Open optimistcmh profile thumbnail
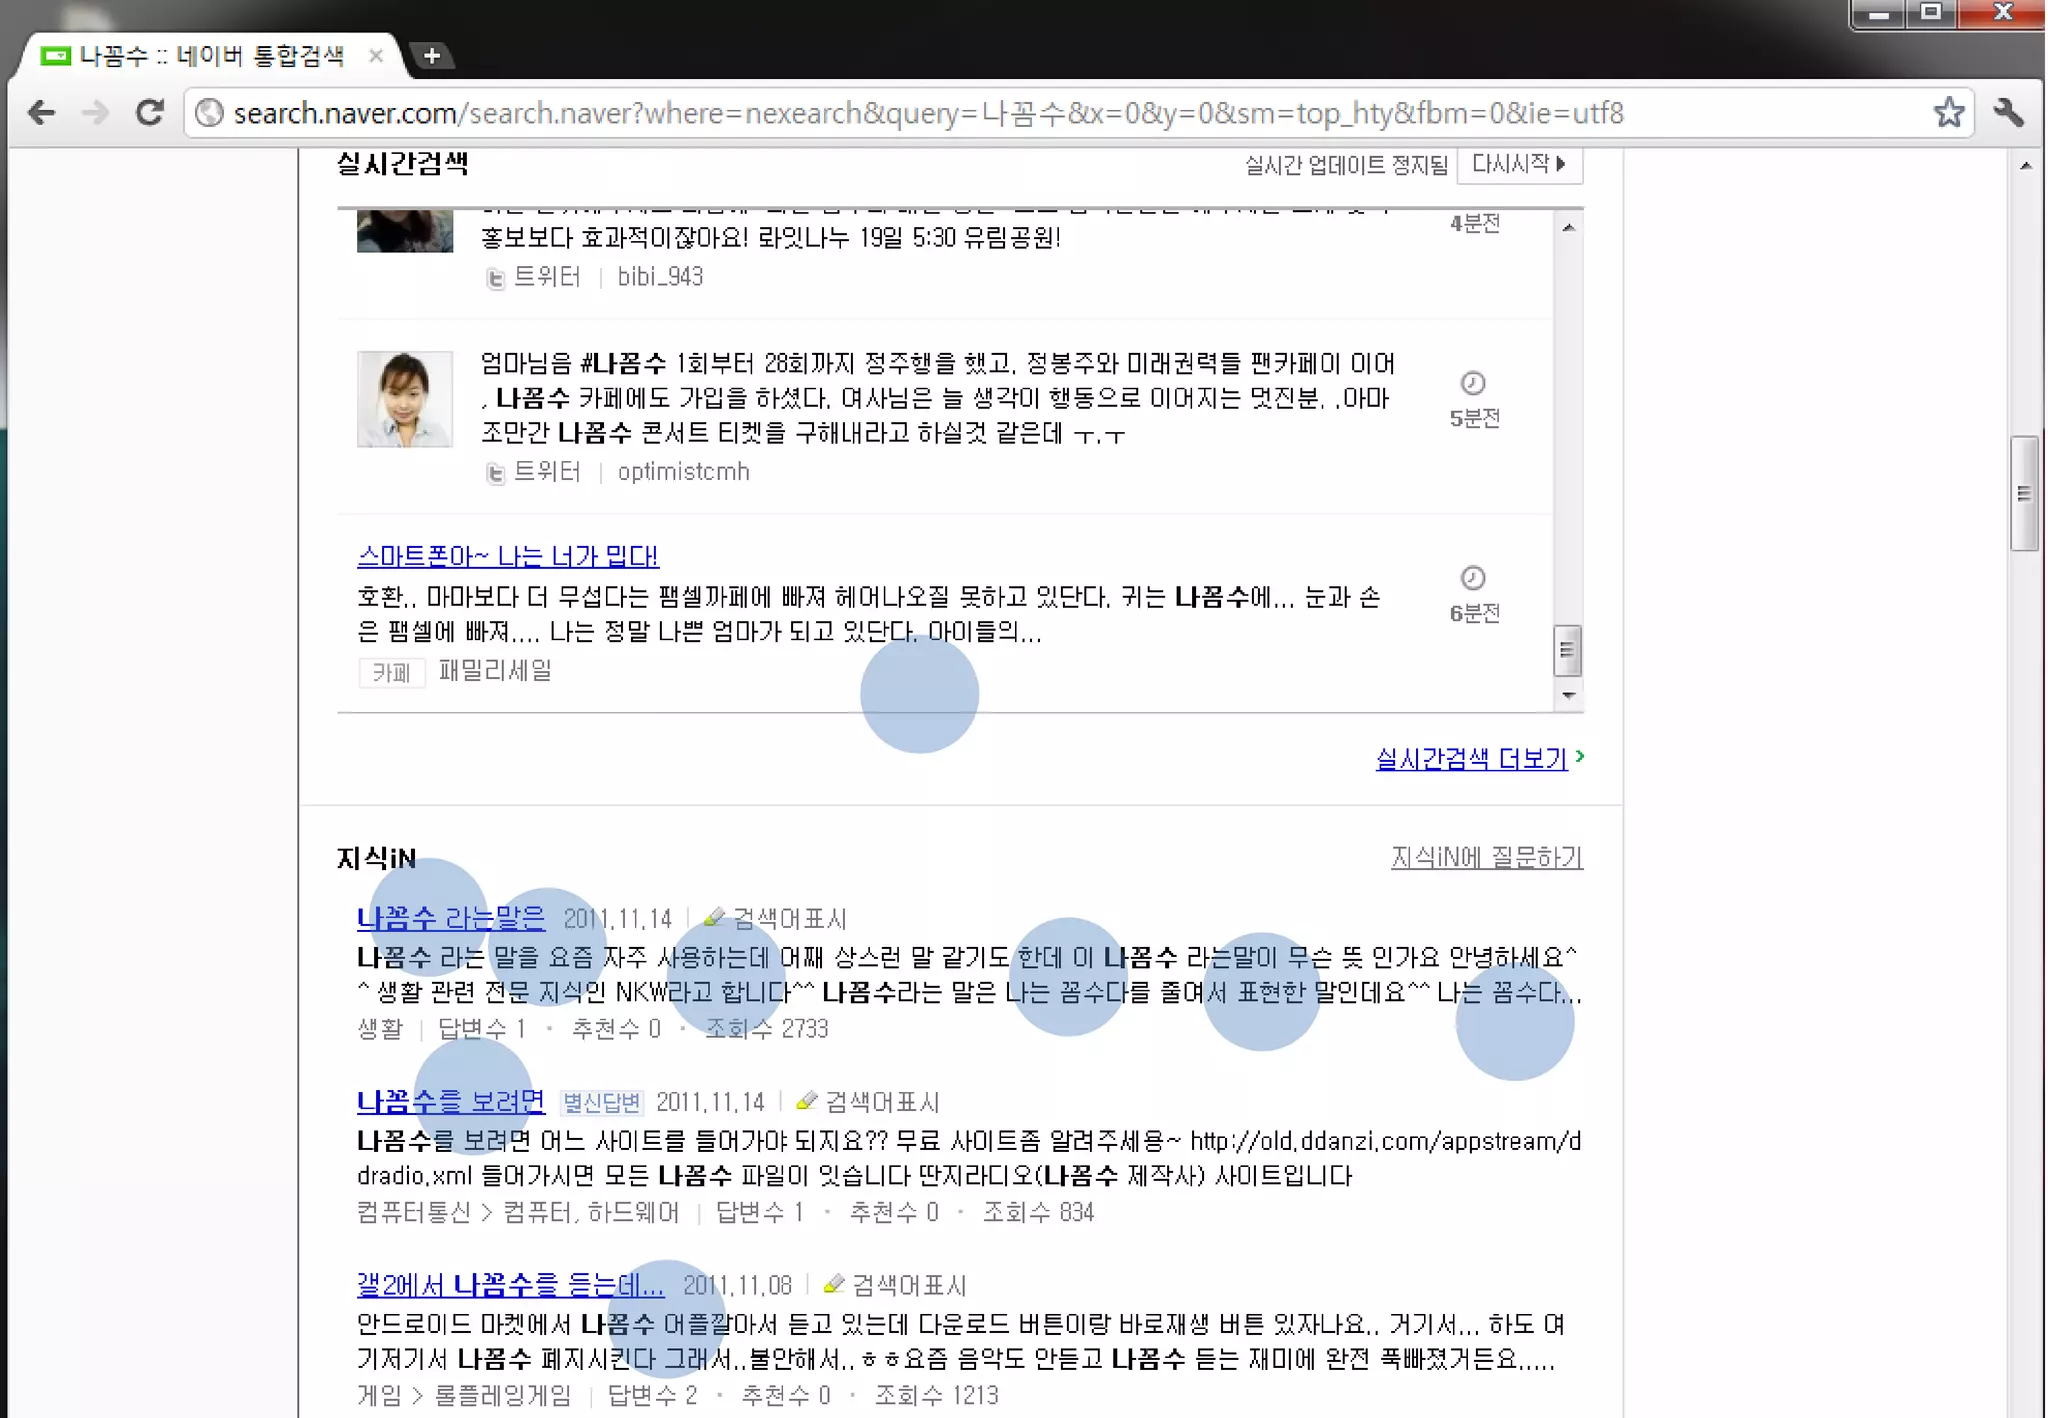This screenshot has height=1418, width=2048. (405, 399)
